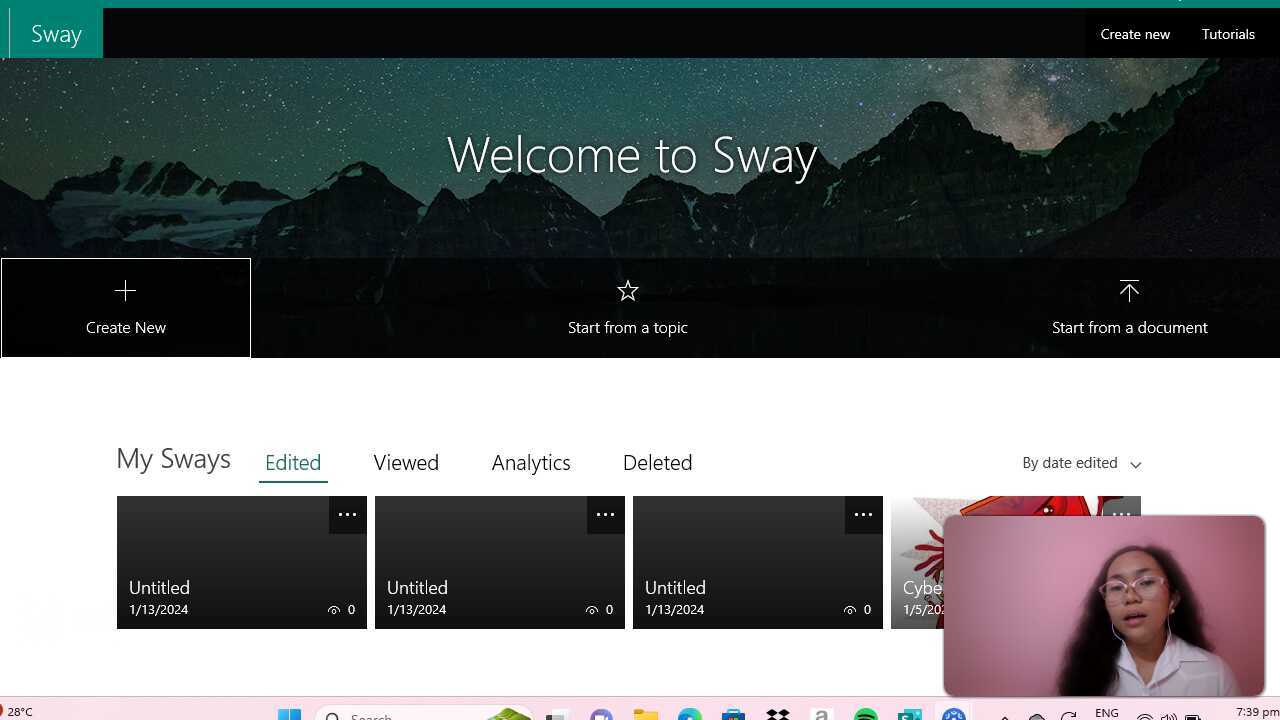
Task: Open the By date edited sort dropdown
Action: click(1081, 463)
